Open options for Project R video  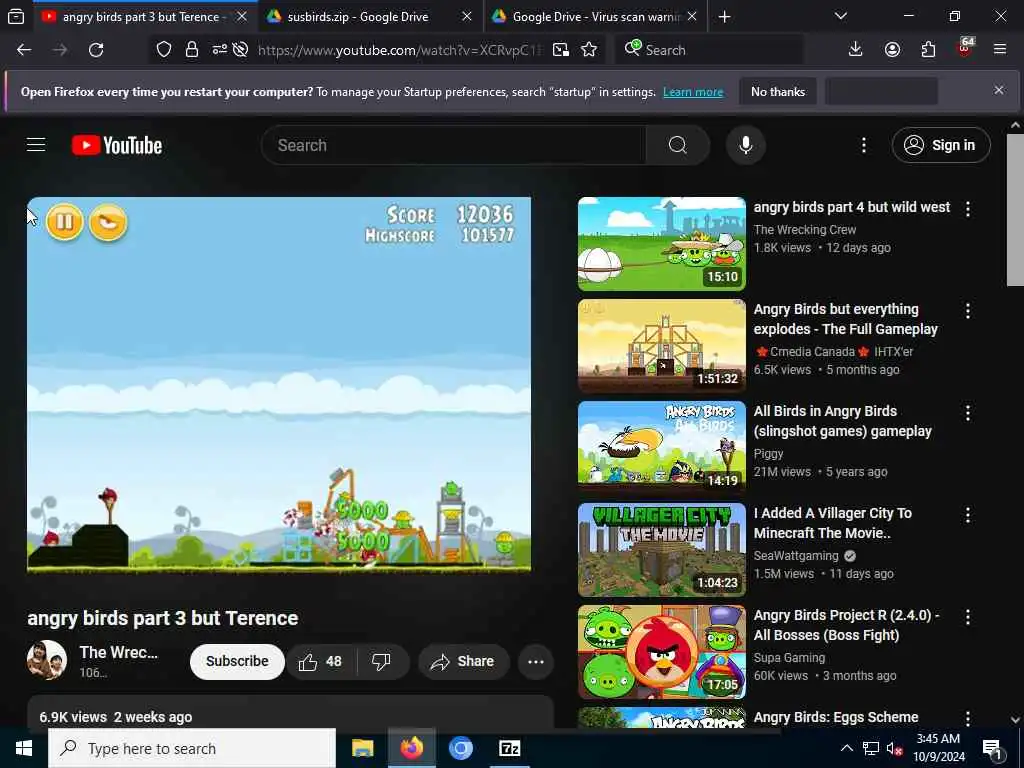(967, 616)
